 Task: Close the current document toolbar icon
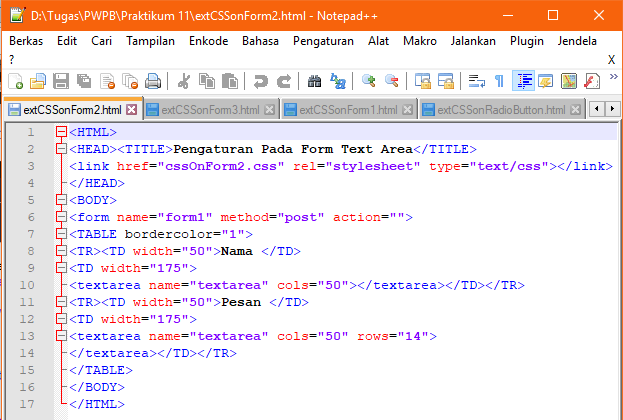(x=107, y=81)
